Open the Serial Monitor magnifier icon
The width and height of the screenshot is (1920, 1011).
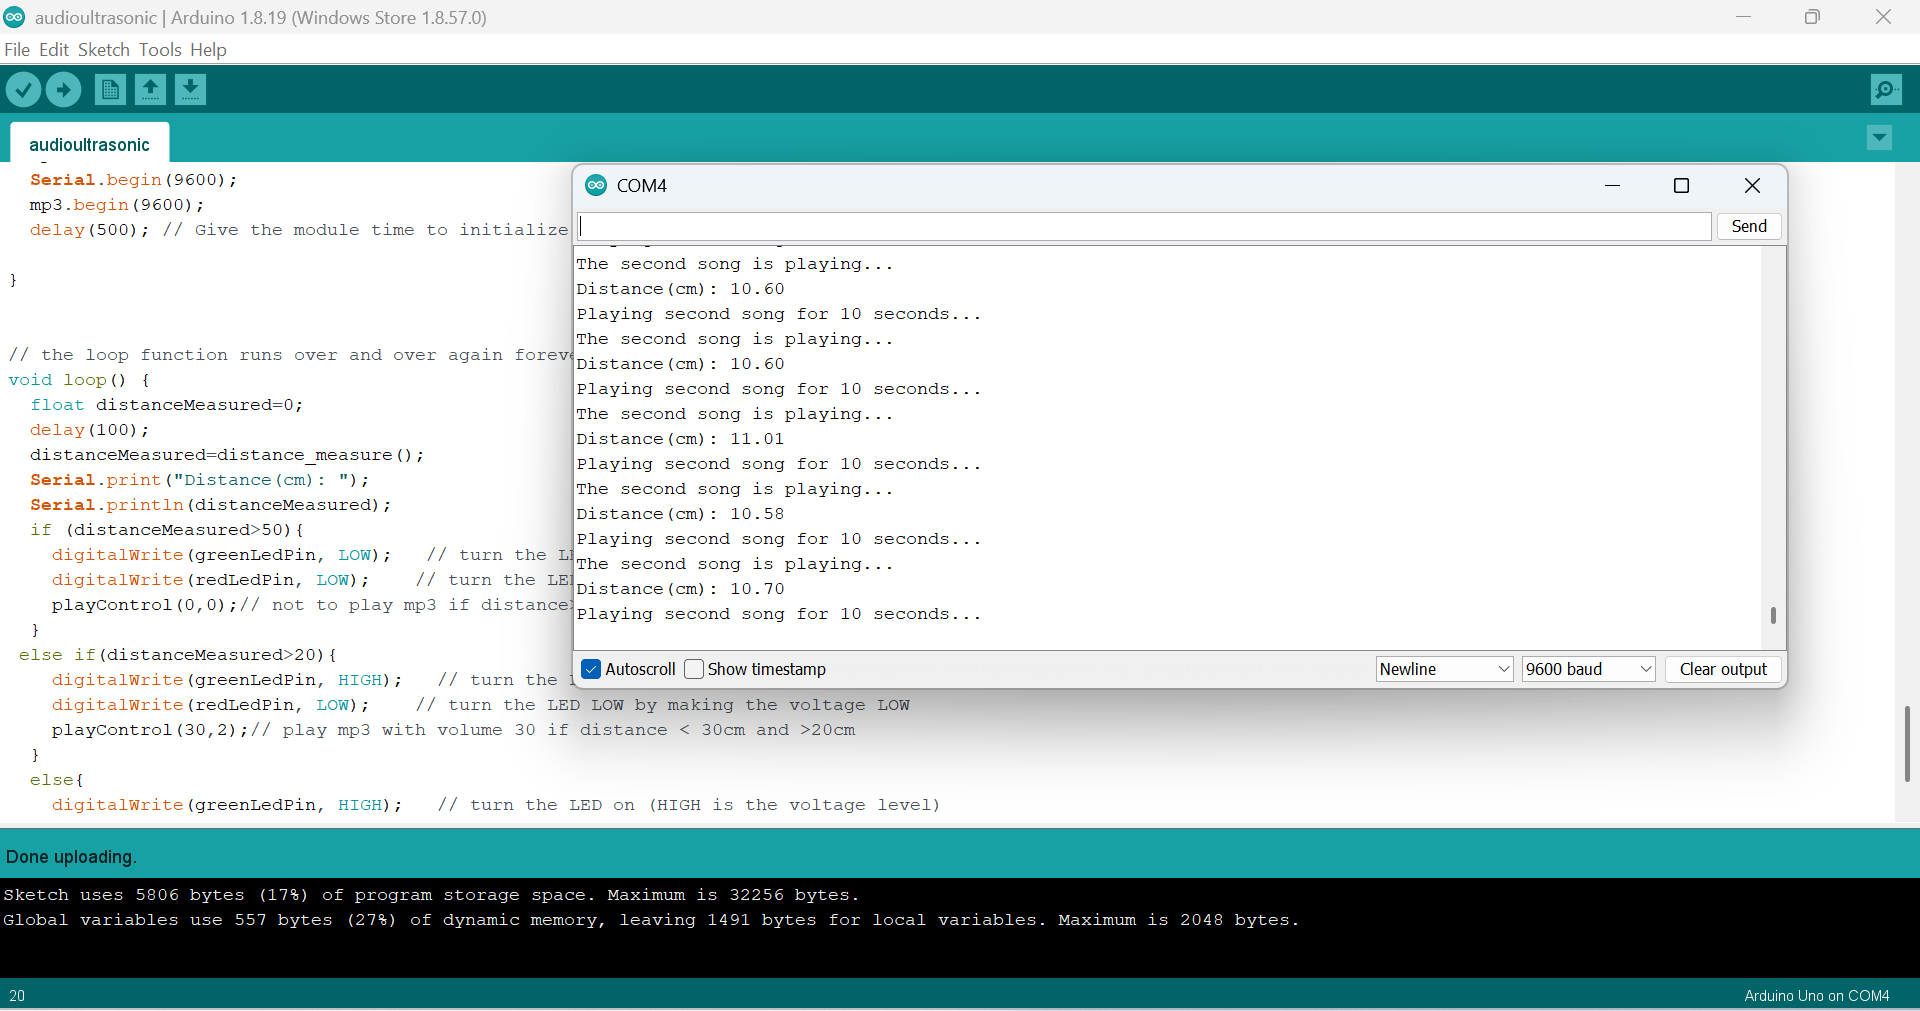pos(1886,89)
